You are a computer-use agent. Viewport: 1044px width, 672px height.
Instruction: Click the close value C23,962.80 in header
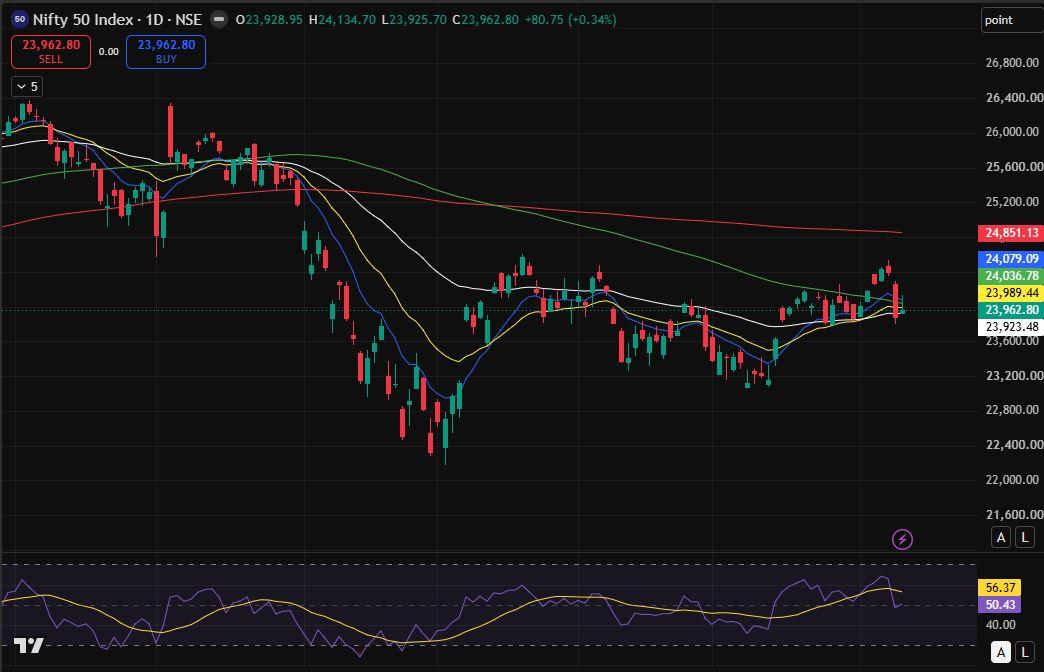(485, 20)
